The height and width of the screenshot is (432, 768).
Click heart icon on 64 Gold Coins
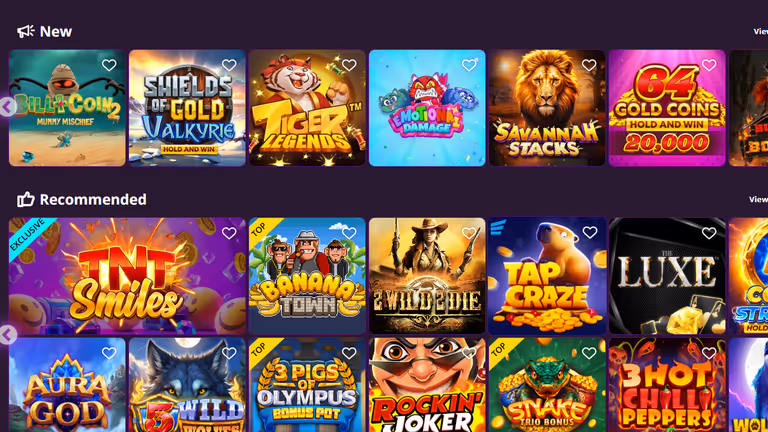[x=709, y=65]
